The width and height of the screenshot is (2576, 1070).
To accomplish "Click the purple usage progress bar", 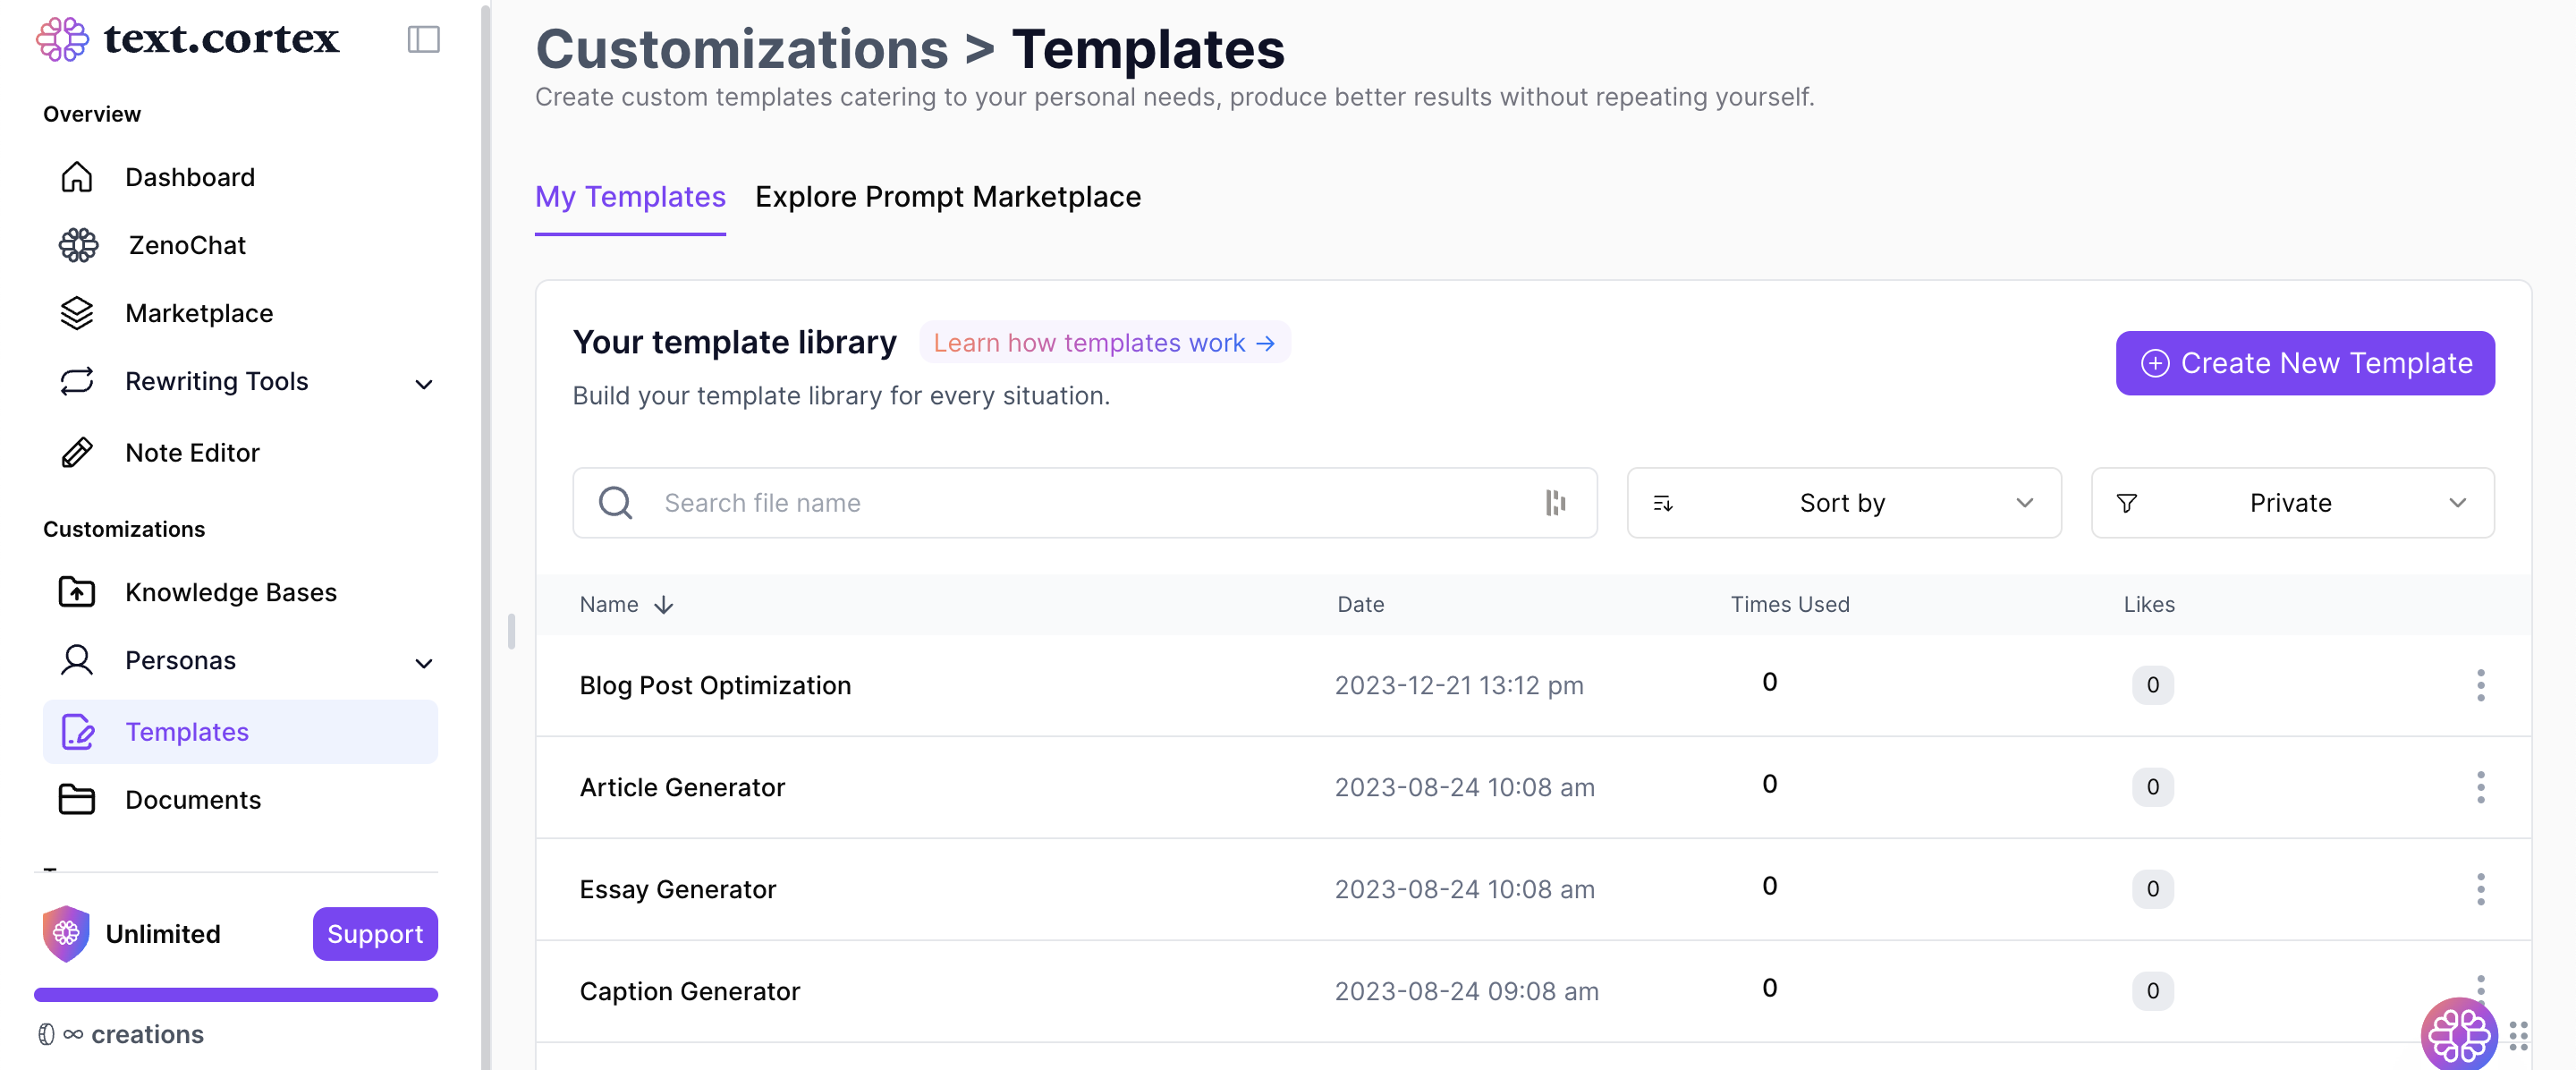I will click(236, 994).
